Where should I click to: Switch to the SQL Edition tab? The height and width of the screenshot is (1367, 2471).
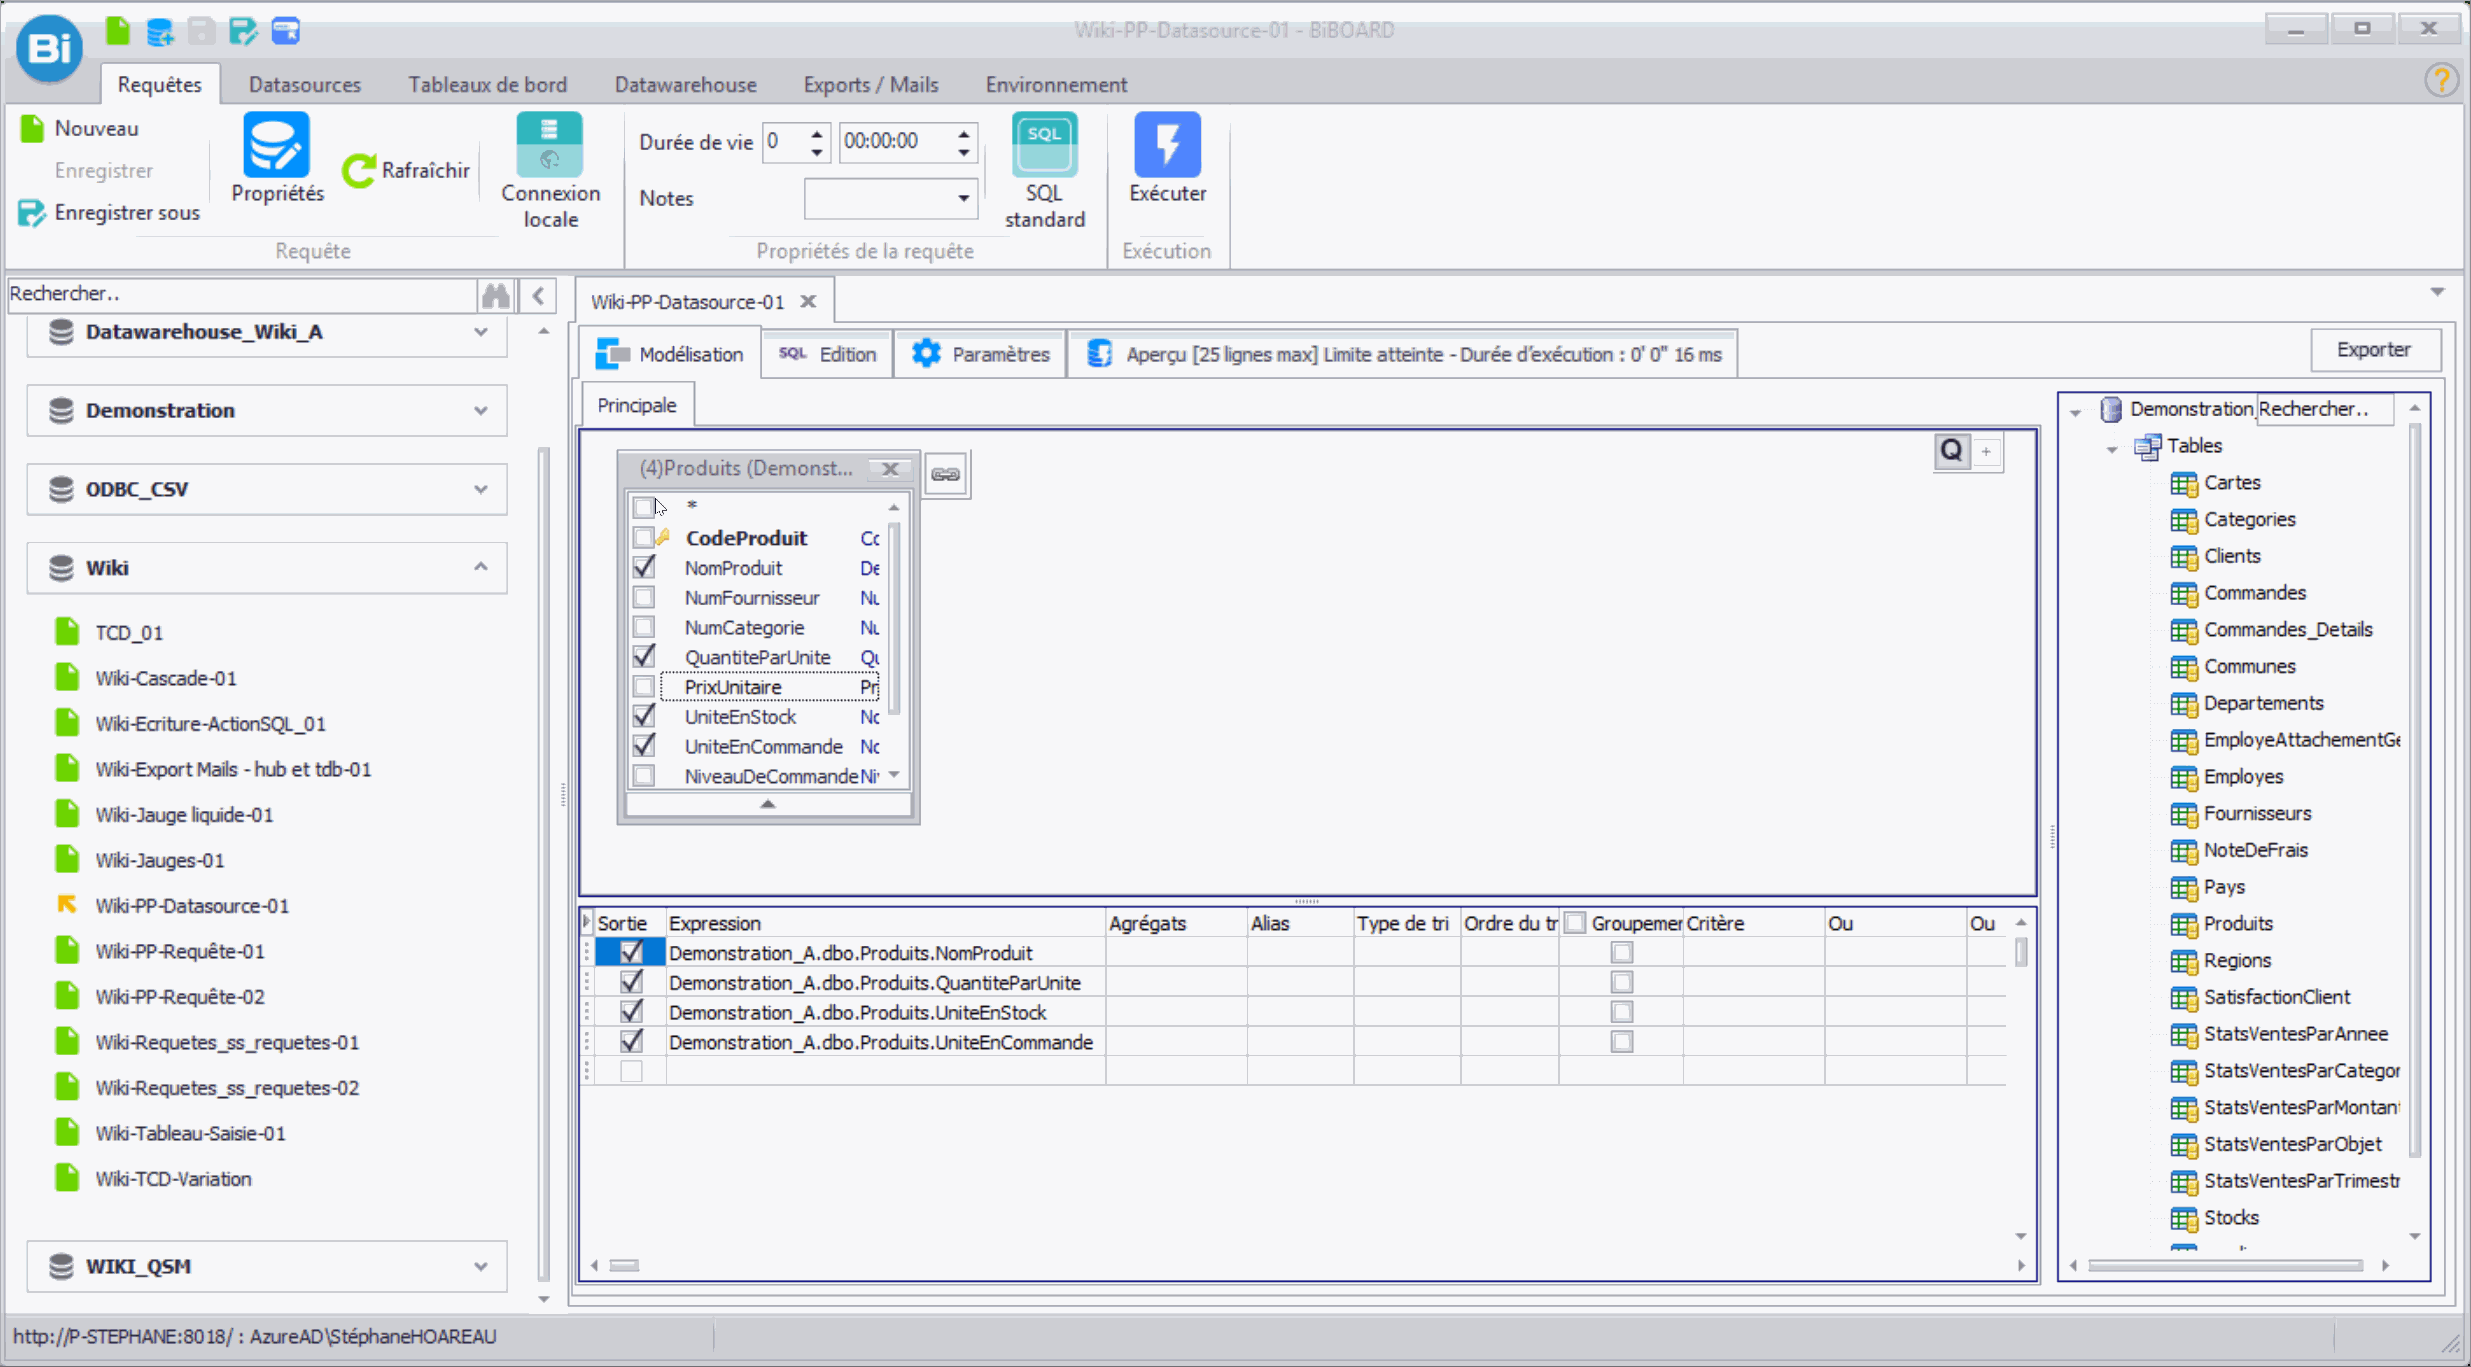[827, 354]
